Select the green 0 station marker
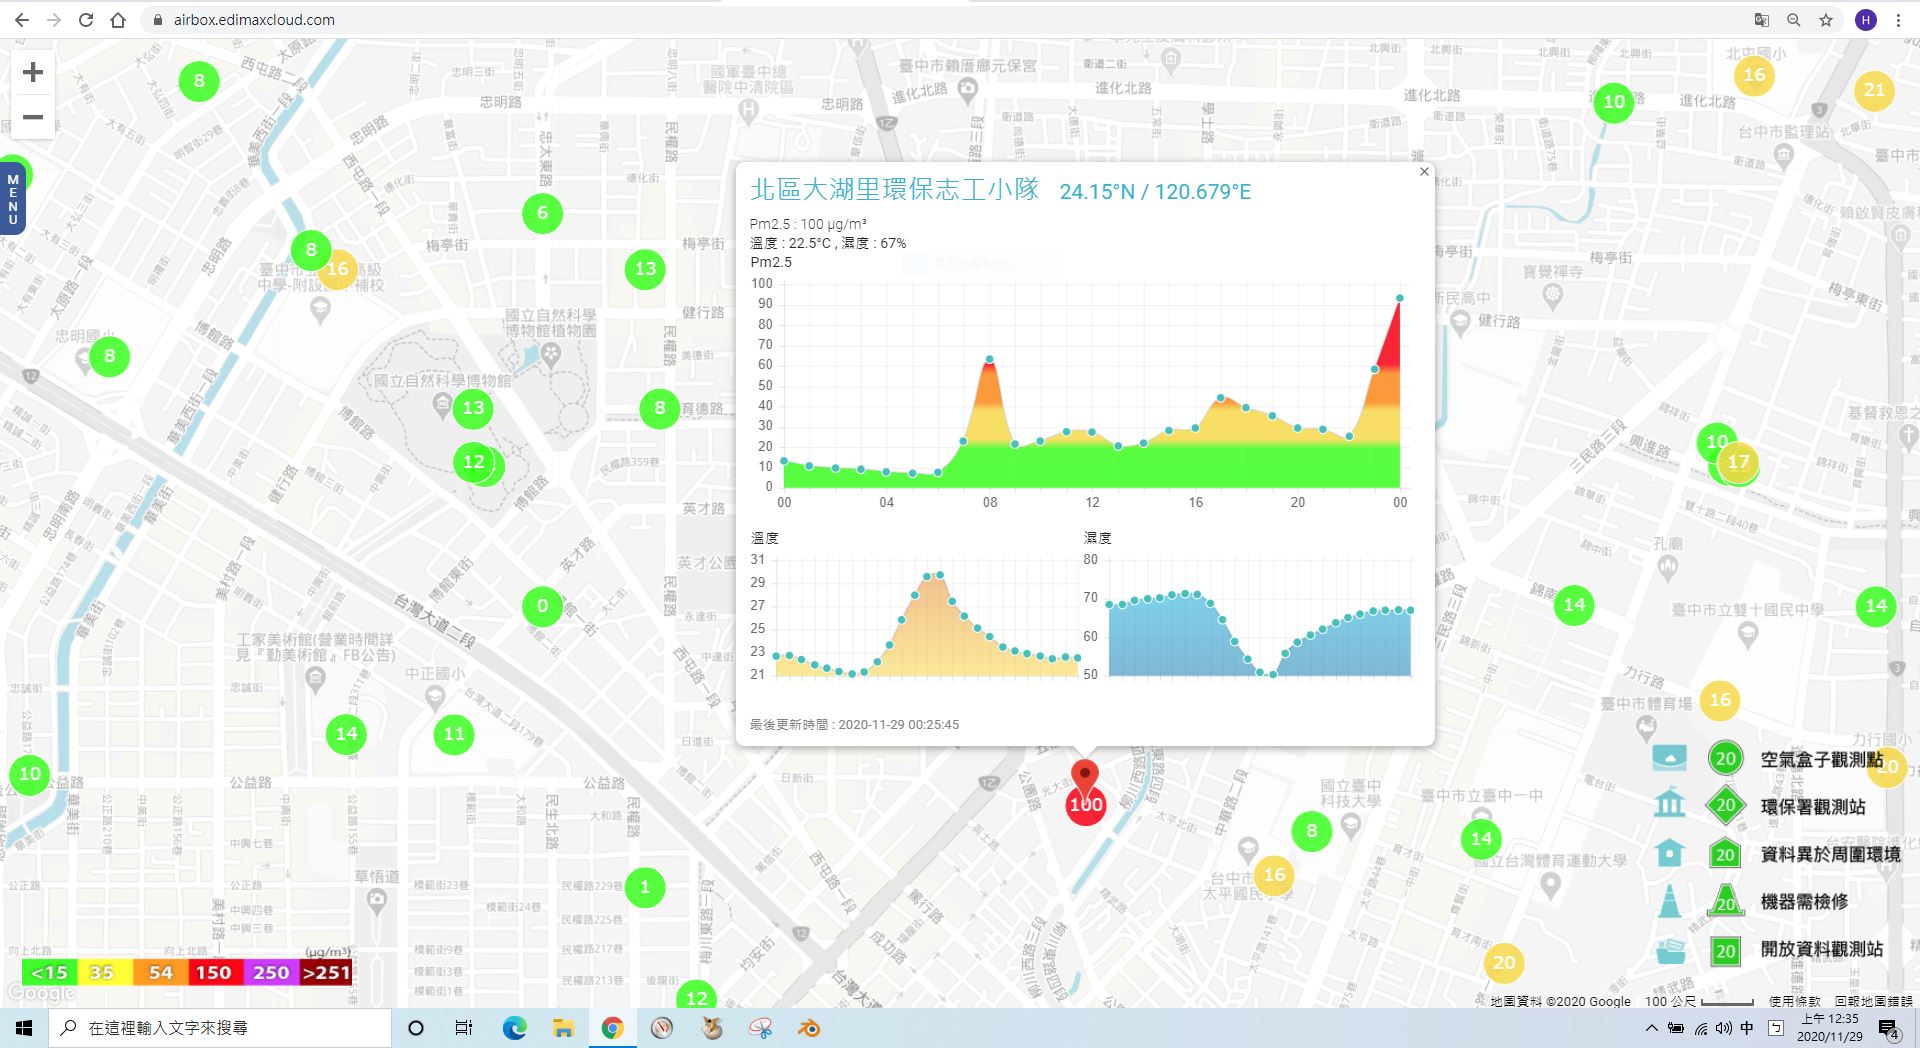The width and height of the screenshot is (1920, 1048). coord(542,605)
